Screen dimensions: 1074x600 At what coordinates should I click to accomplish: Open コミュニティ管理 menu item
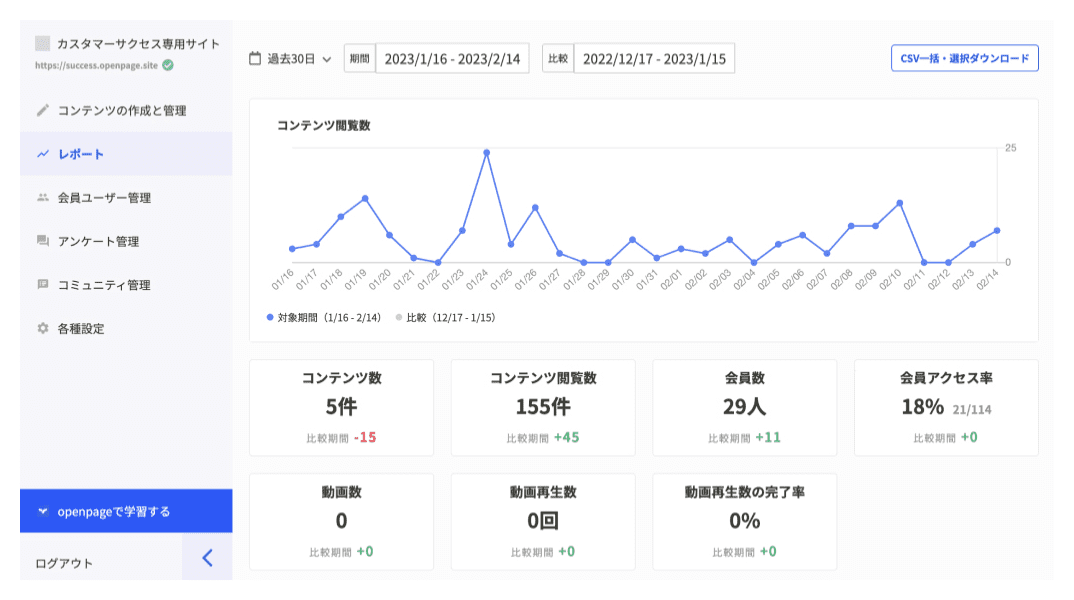[126, 284]
